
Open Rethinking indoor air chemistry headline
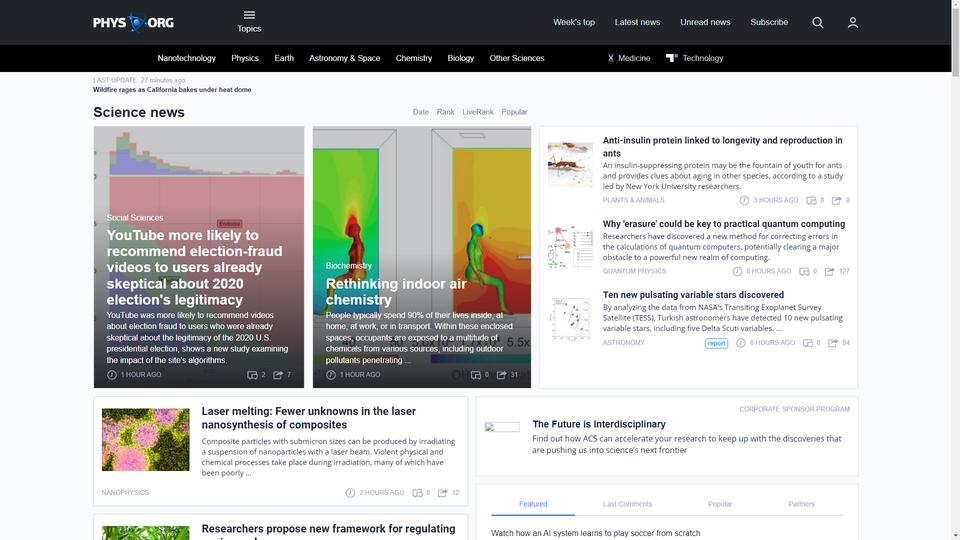click(x=396, y=291)
